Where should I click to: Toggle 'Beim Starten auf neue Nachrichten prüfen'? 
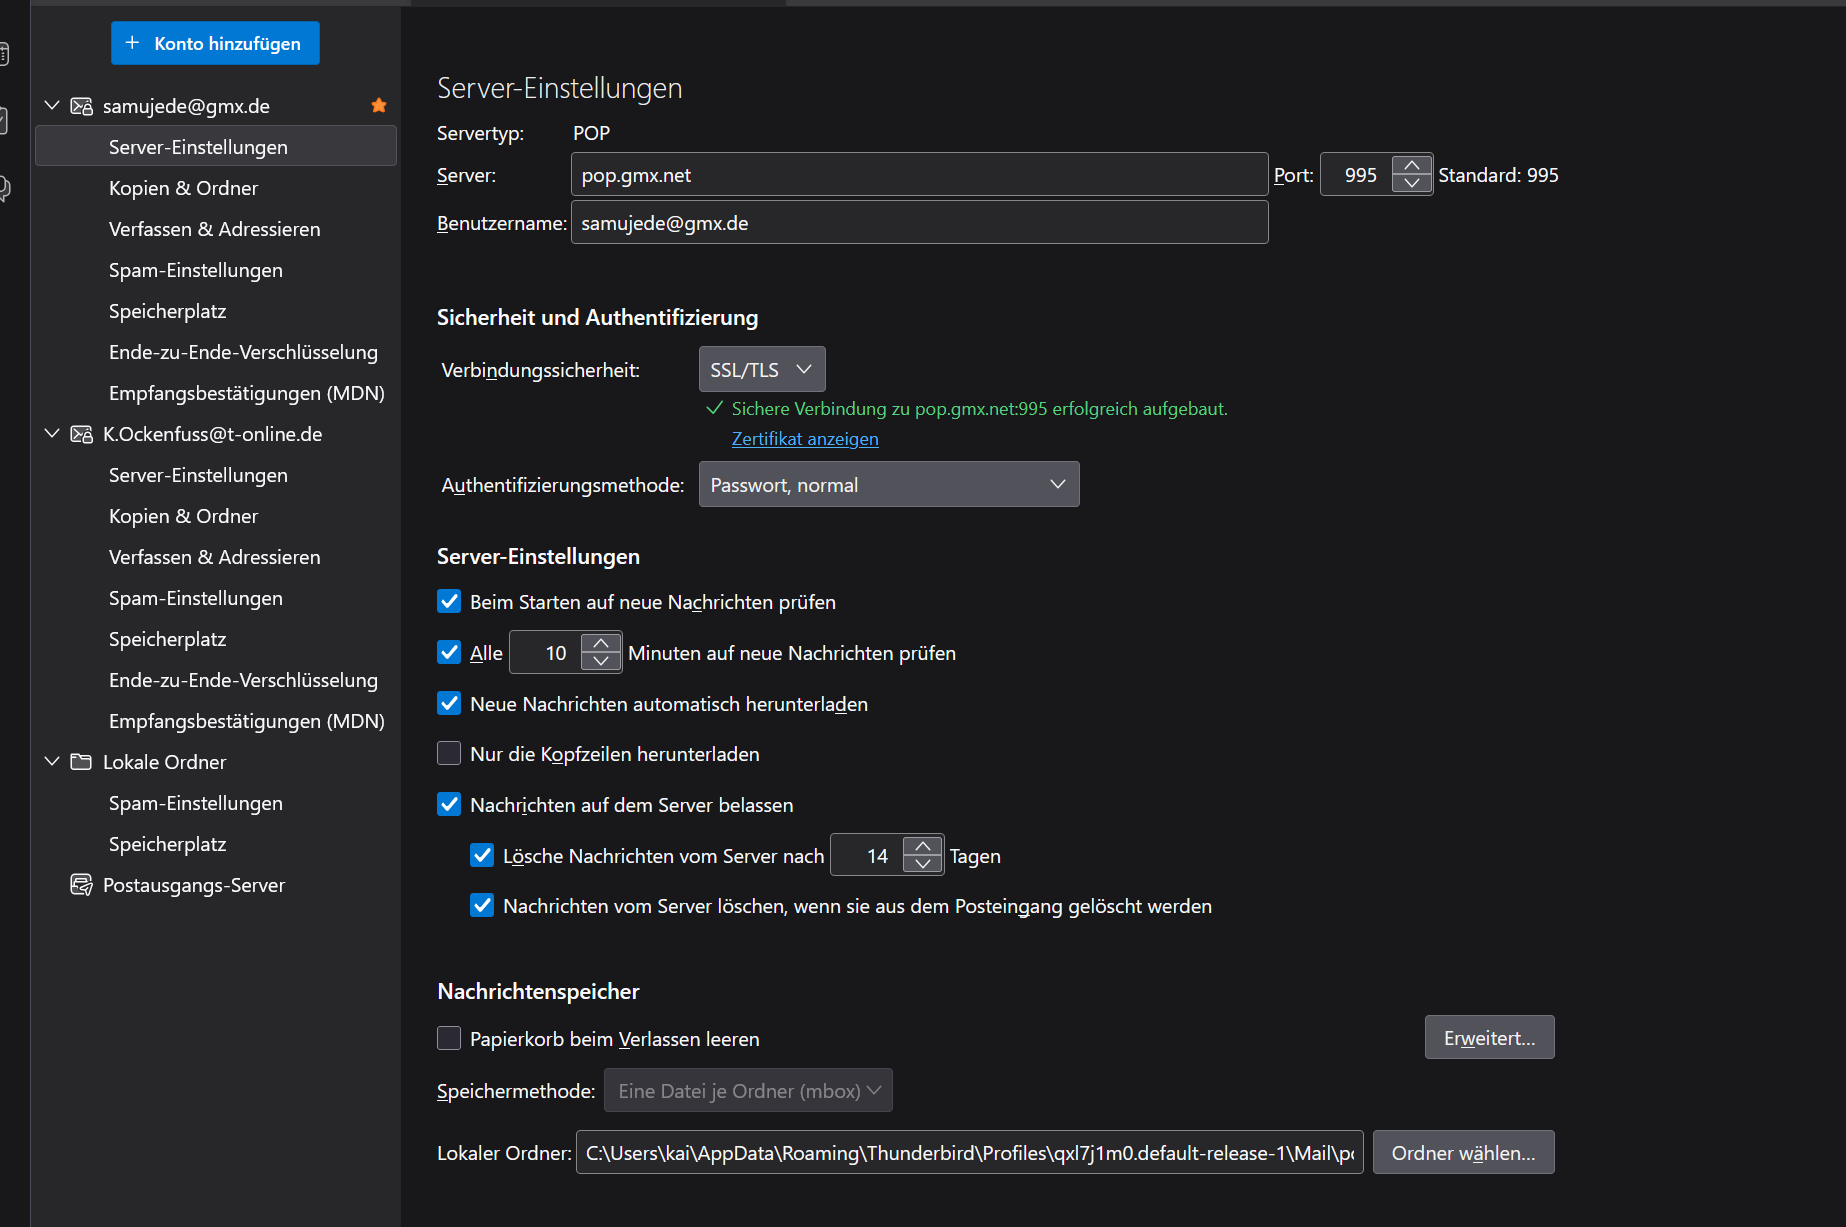click(x=449, y=601)
